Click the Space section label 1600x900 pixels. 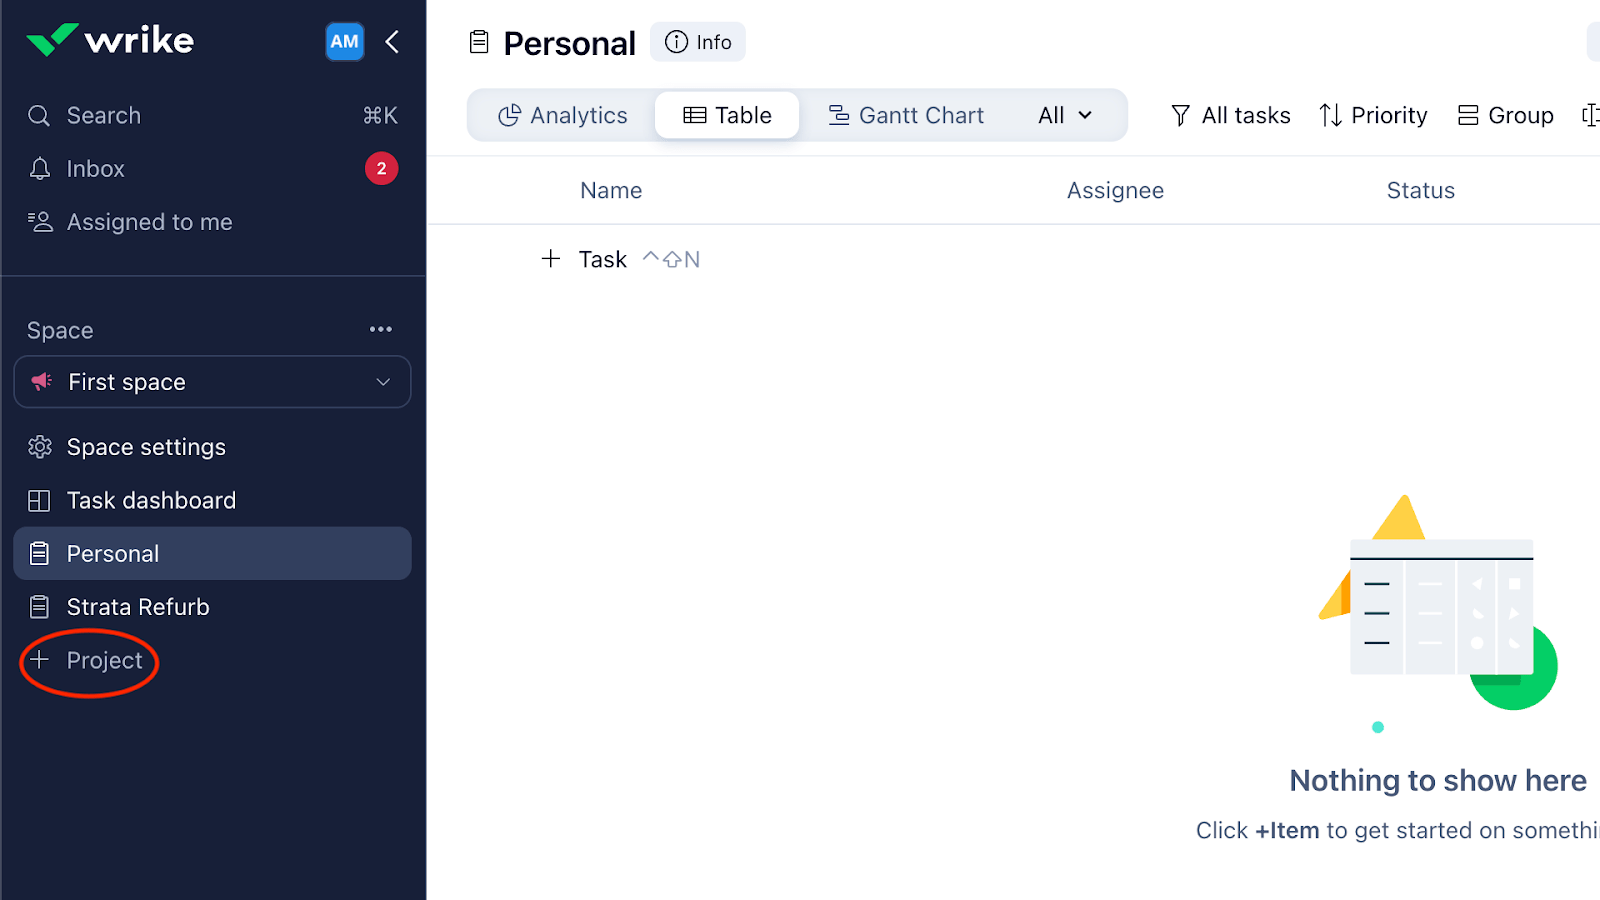tap(60, 330)
